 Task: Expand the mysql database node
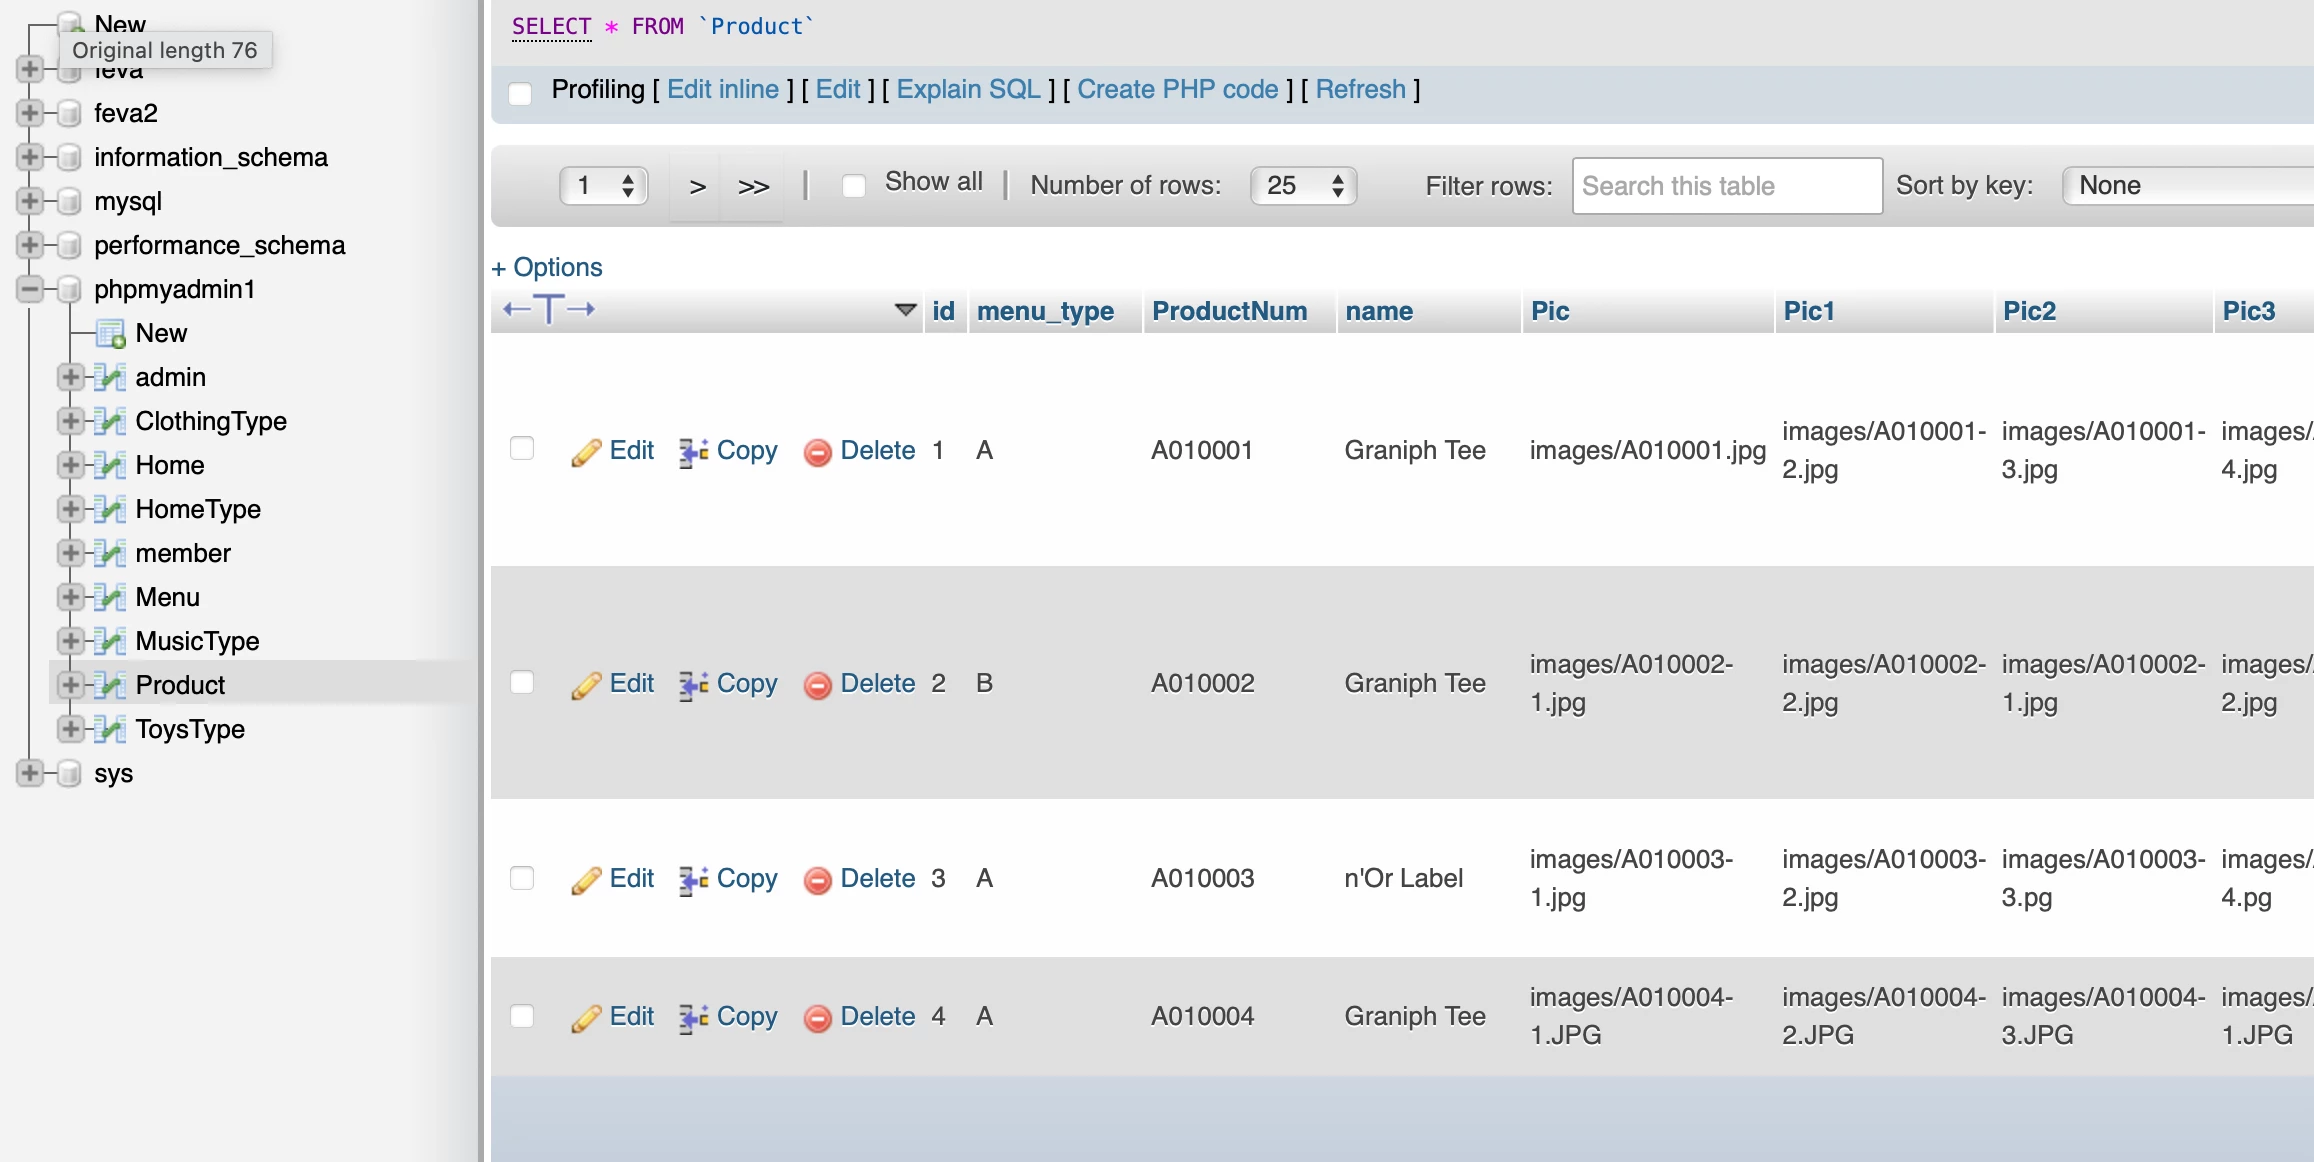tap(30, 202)
